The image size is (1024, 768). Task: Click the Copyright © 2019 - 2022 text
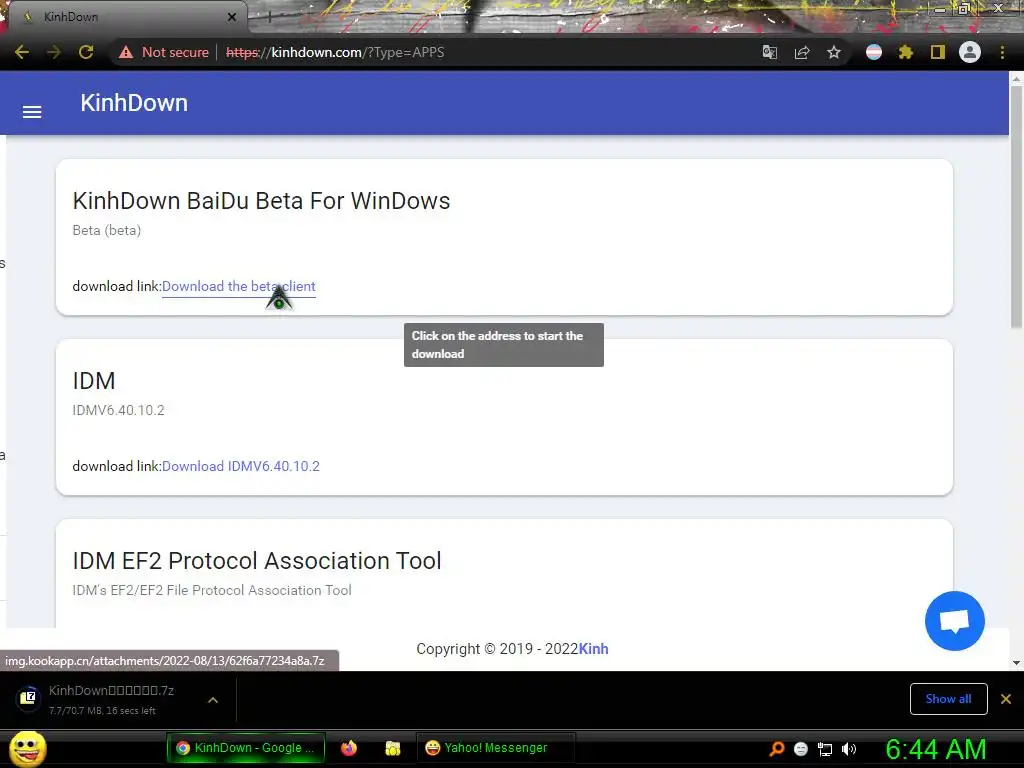[497, 648]
